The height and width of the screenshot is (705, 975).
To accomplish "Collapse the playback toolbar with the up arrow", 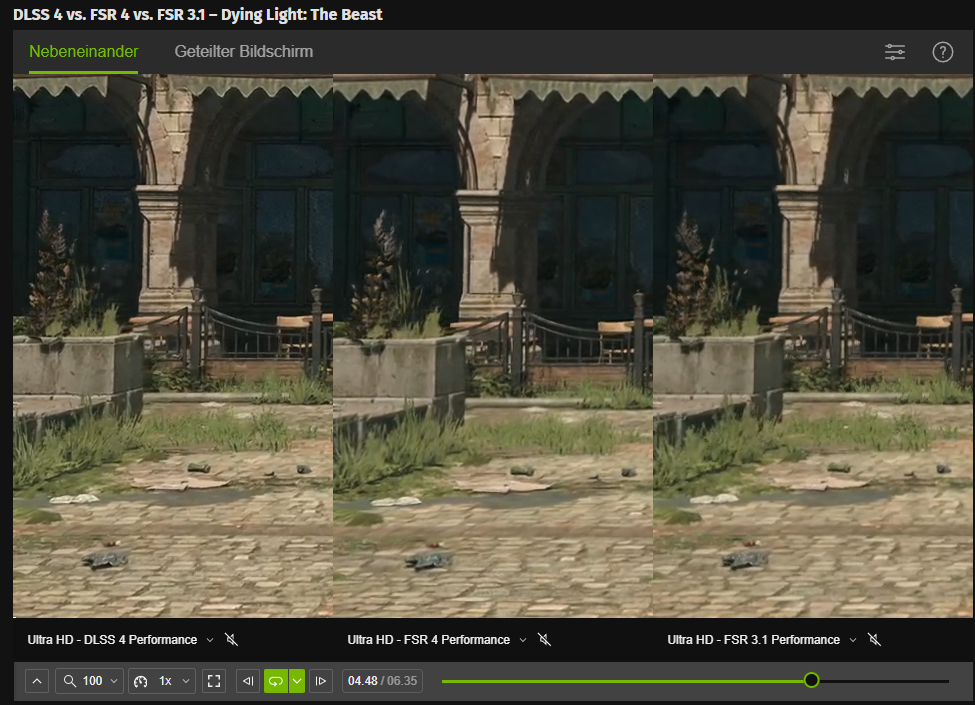I will tap(36, 680).
